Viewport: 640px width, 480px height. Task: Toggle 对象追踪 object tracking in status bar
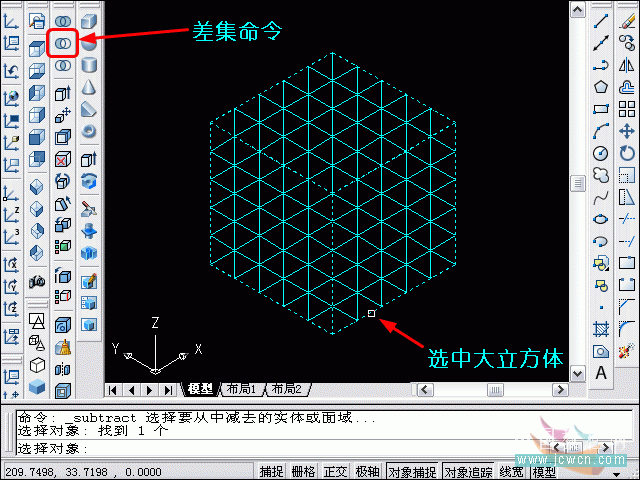[468, 471]
